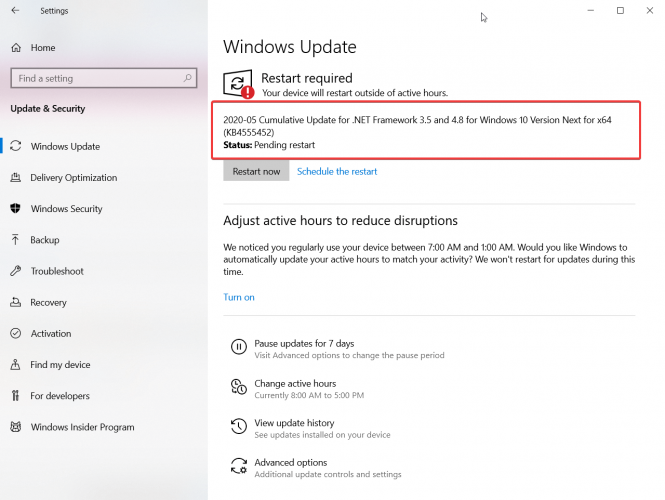Open the Home settings page
Screen dimensions: 665x500
pyautogui.click(x=43, y=47)
